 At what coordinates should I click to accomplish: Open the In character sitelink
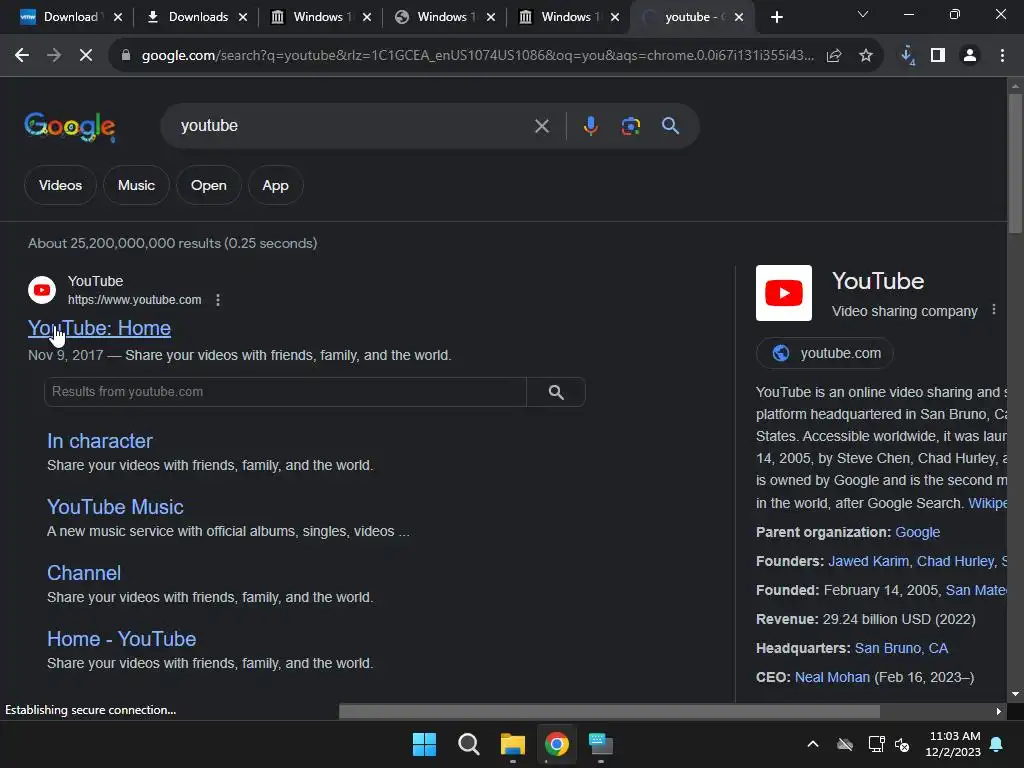click(100, 441)
